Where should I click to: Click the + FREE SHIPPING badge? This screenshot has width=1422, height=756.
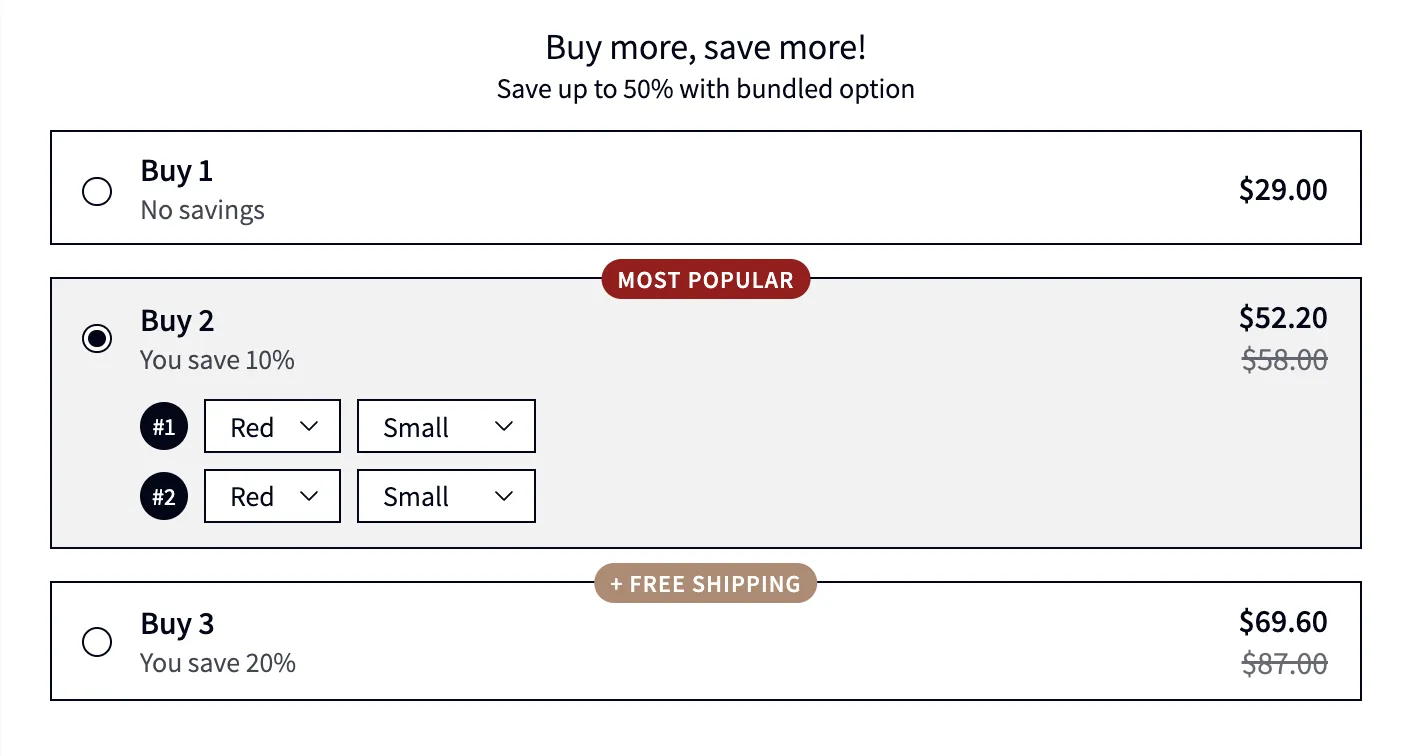[x=705, y=584]
